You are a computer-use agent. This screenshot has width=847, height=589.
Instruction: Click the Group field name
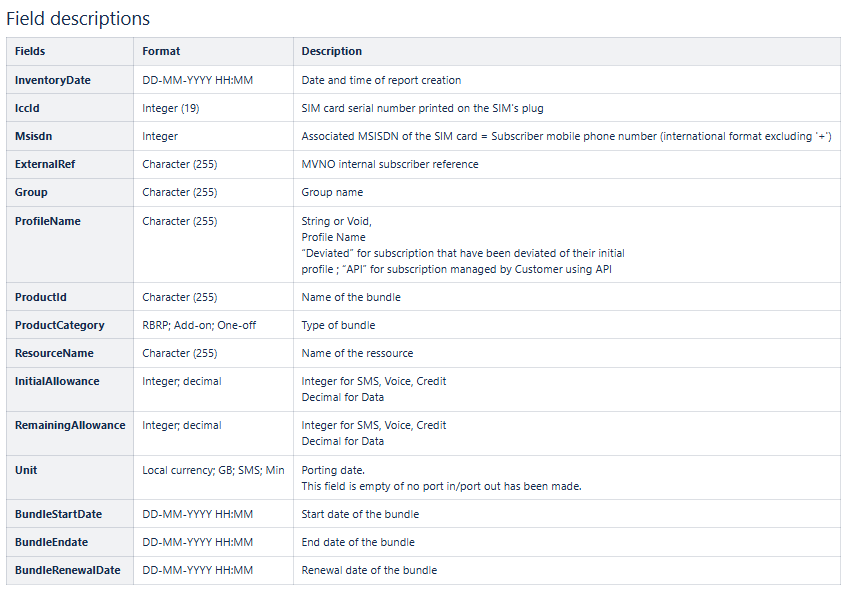pos(31,192)
